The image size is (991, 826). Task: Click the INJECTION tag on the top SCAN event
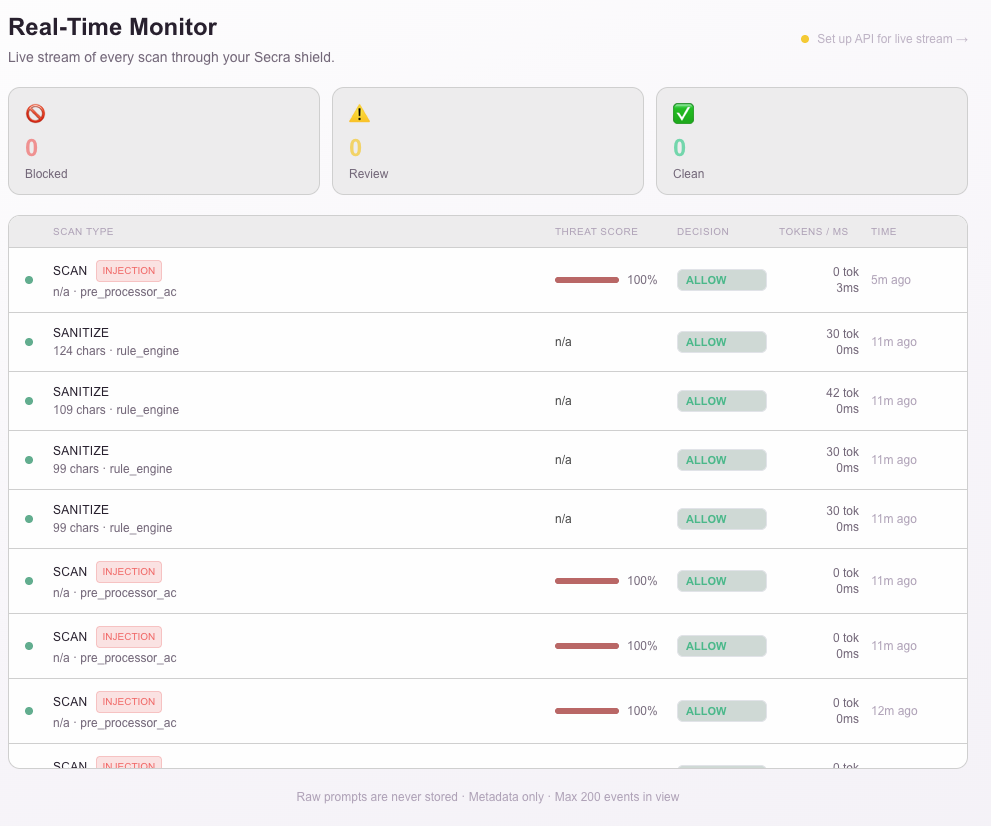128,270
